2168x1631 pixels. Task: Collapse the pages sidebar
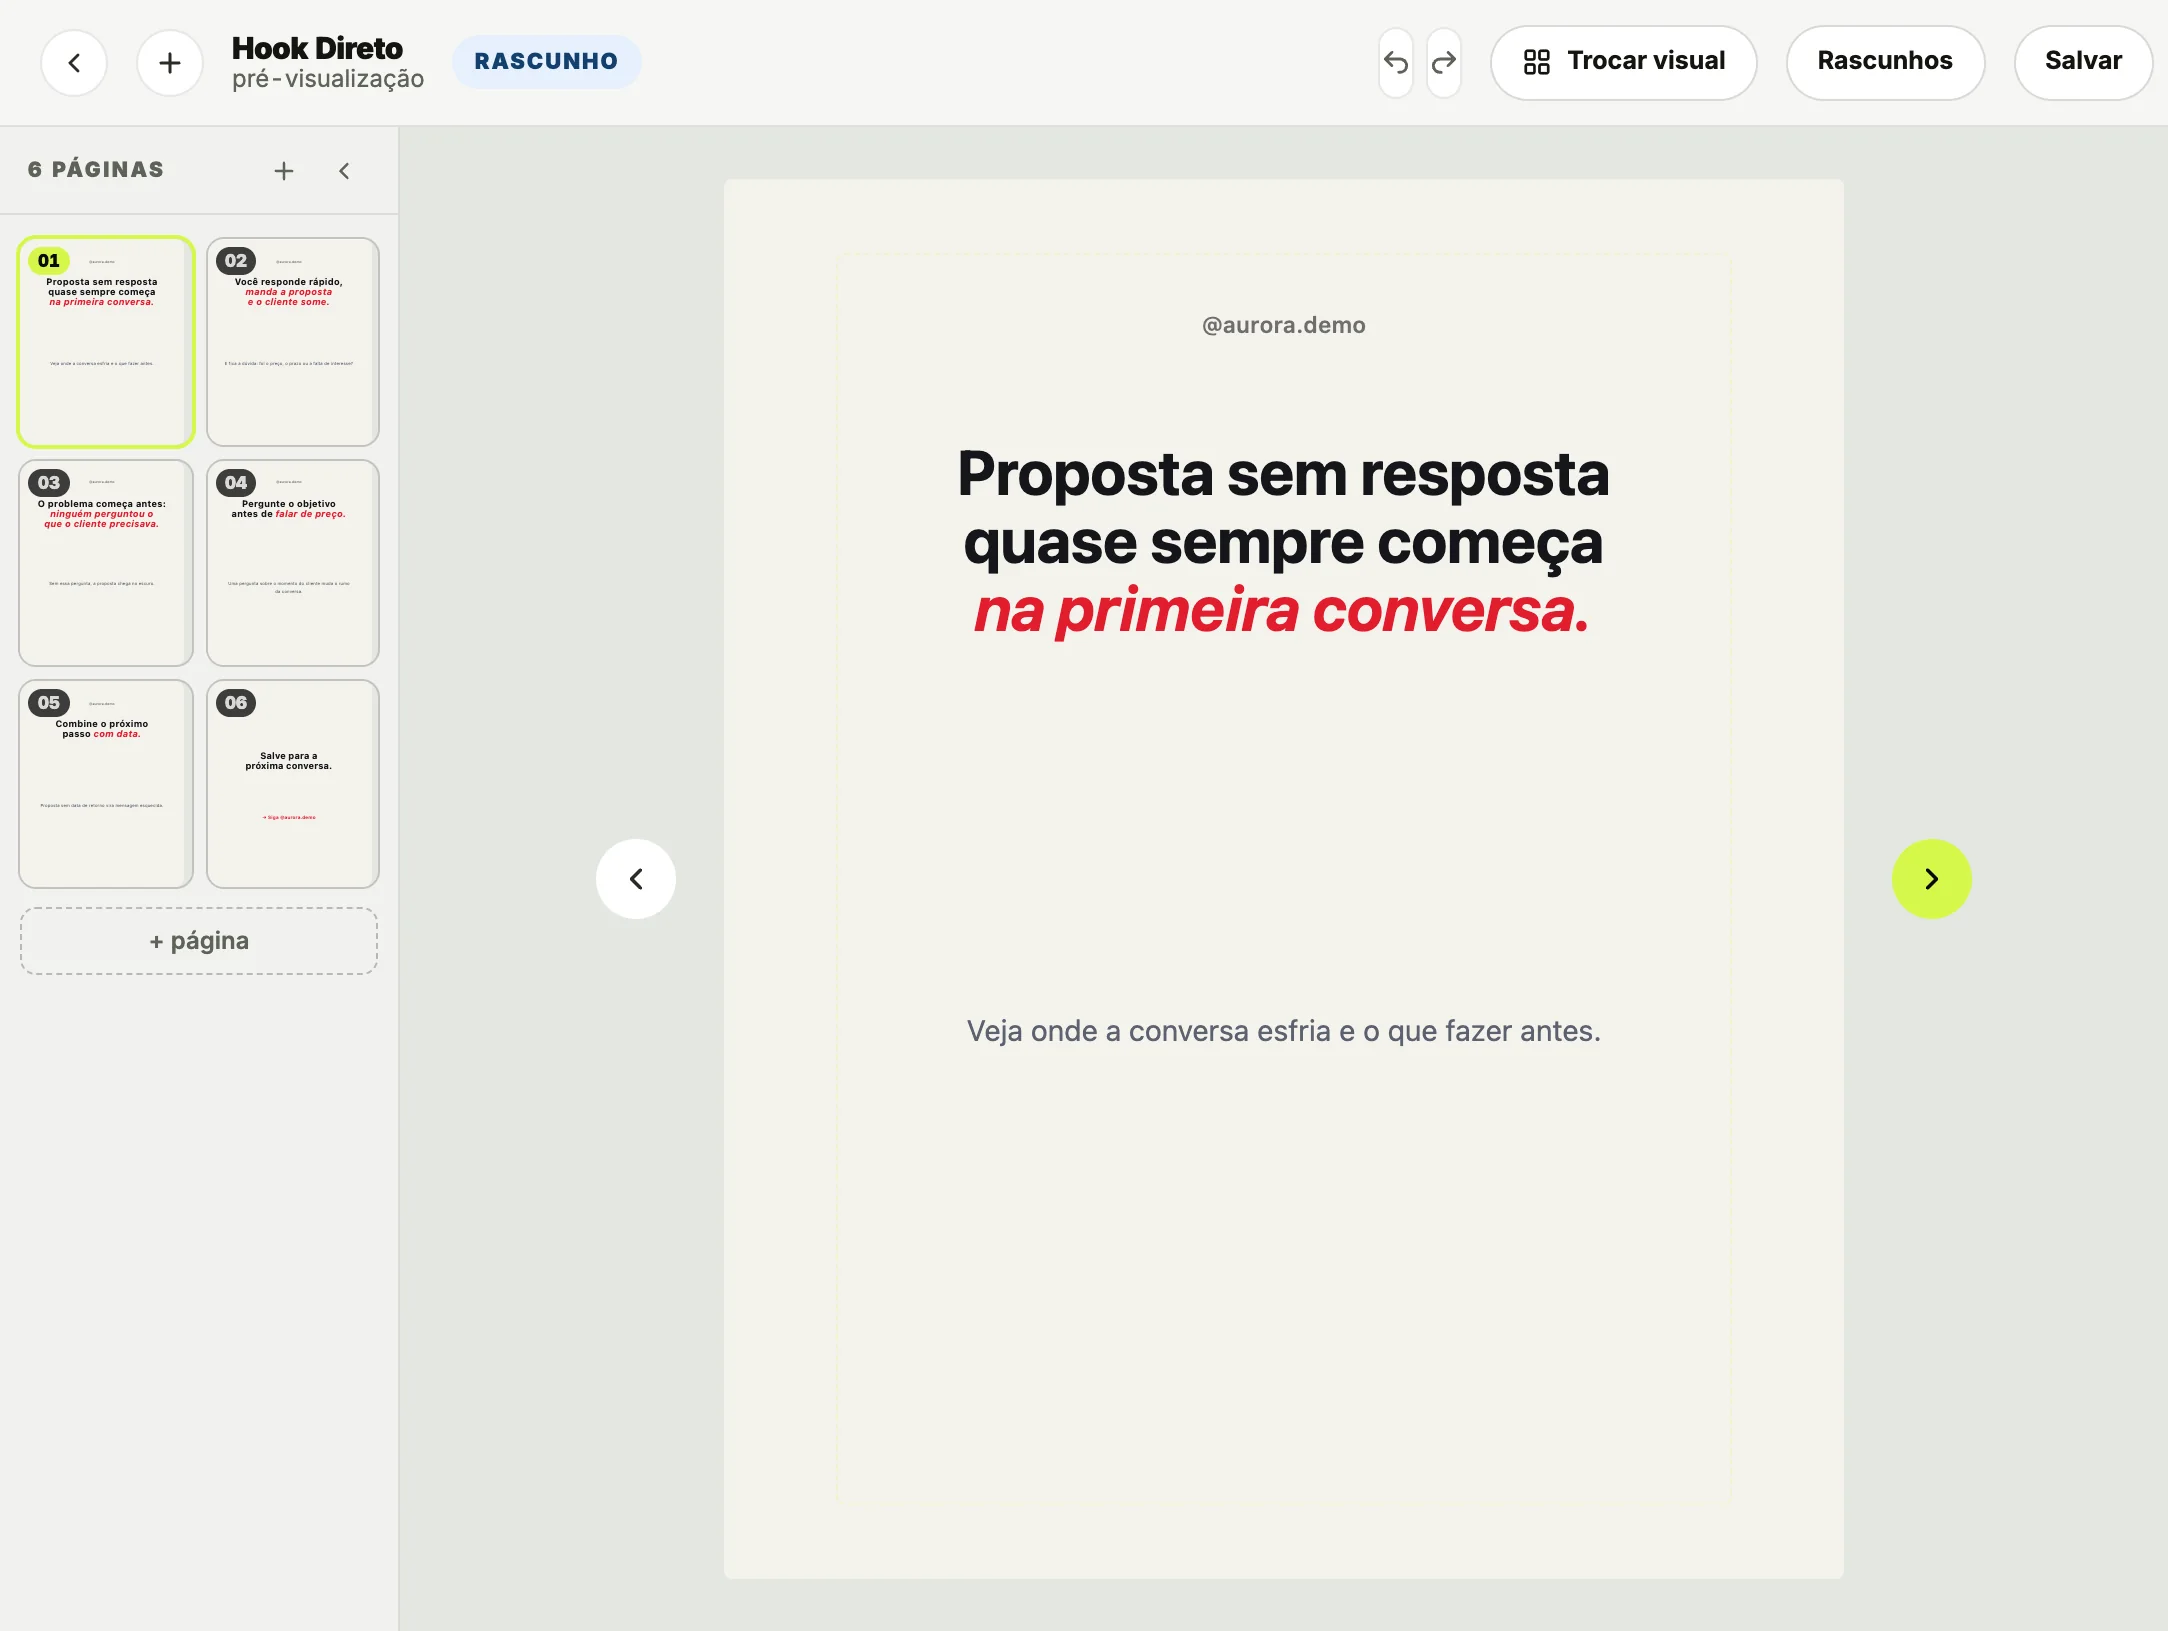click(344, 171)
